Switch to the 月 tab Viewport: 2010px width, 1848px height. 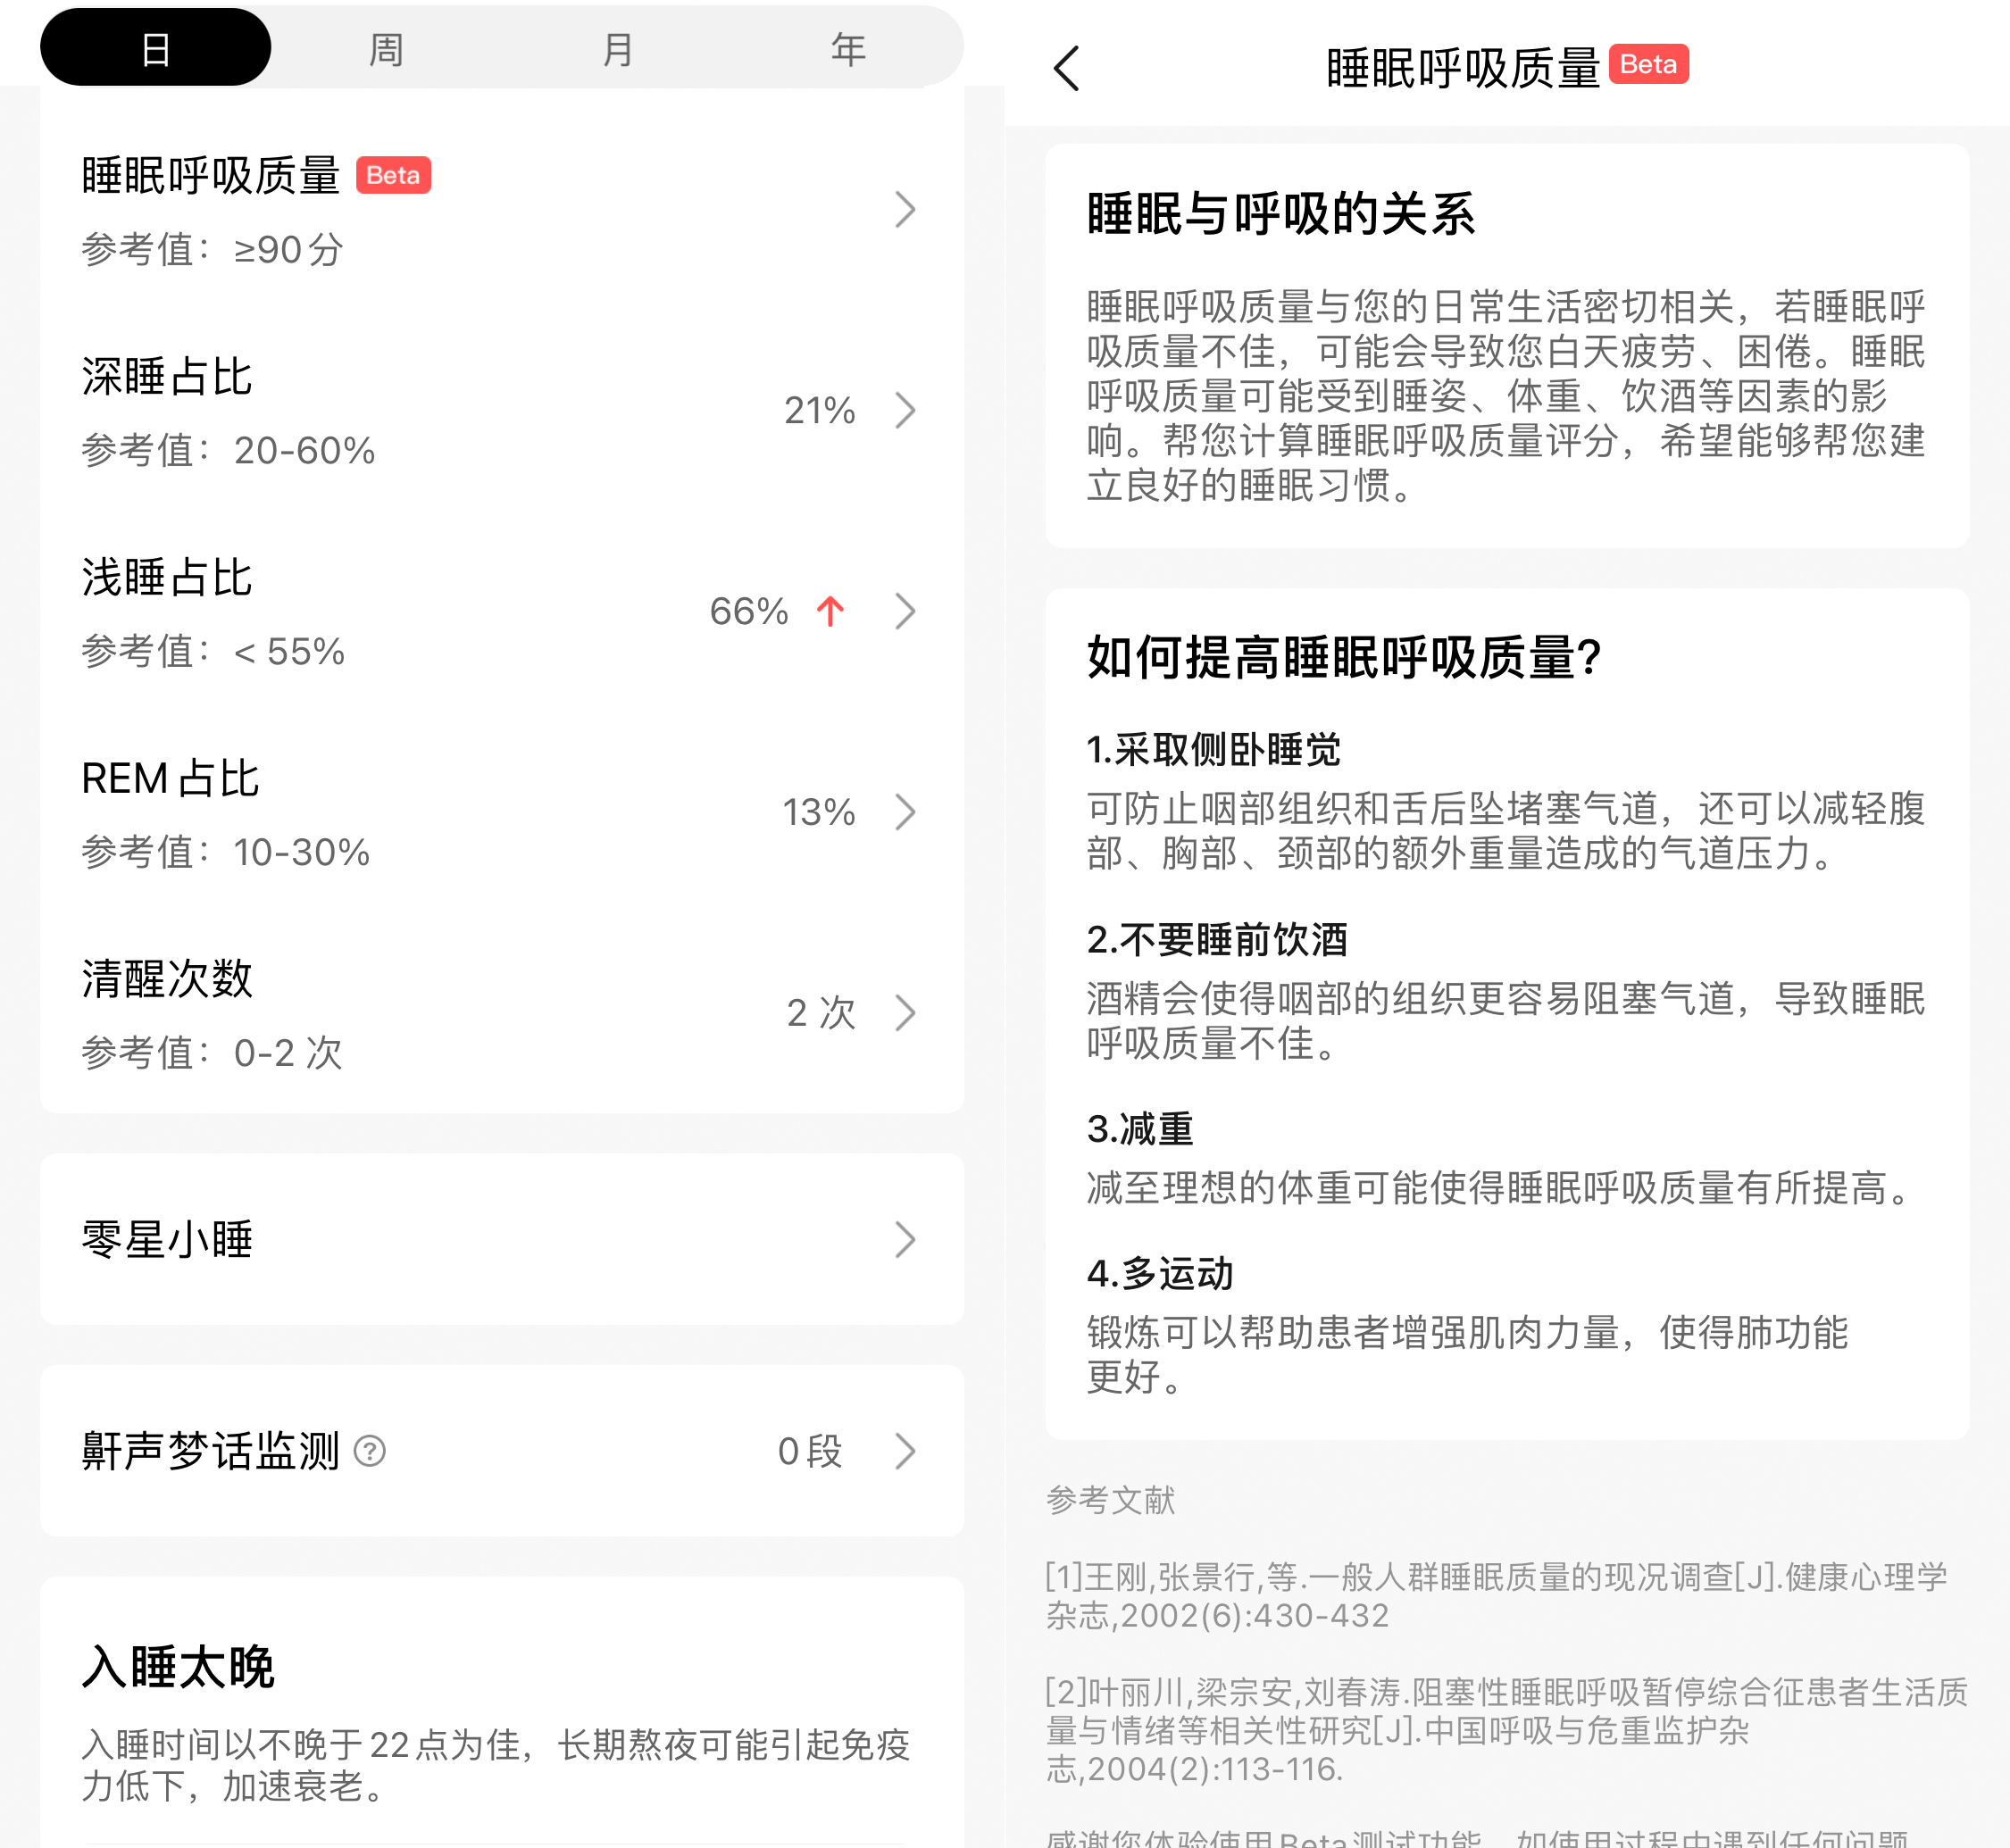(618, 46)
